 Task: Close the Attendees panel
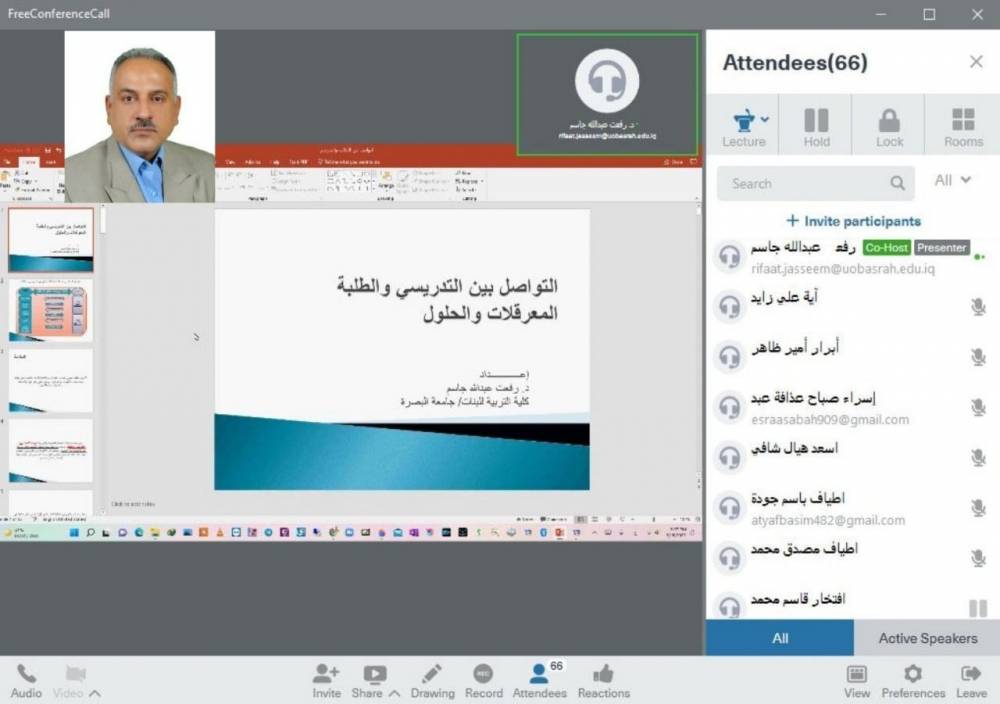click(x=976, y=62)
